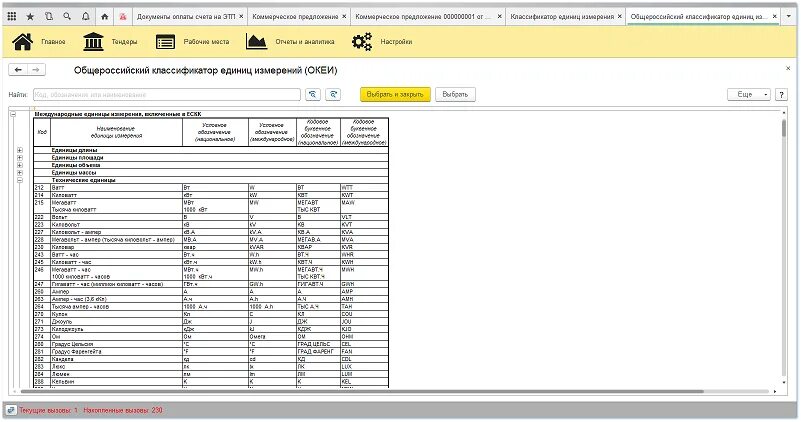The height and width of the screenshot is (422, 801).
Task: Close first Коммерческое предложение tab
Action: 344,16
